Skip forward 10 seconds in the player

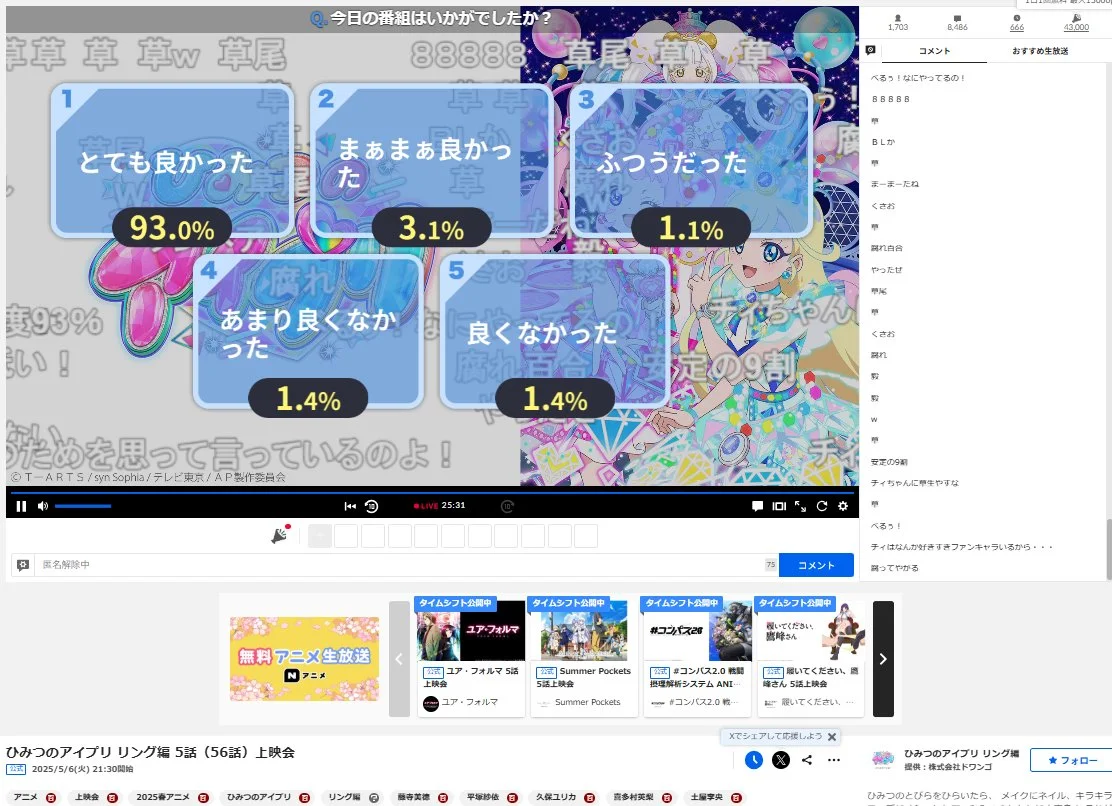point(507,506)
